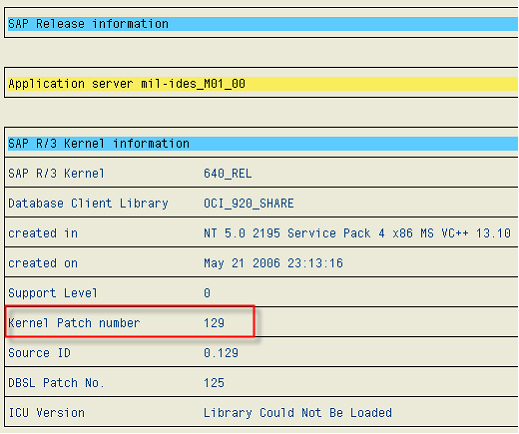Click the Kernel Patch number value '129'
Screen dimensions: 519x434
coord(214,323)
